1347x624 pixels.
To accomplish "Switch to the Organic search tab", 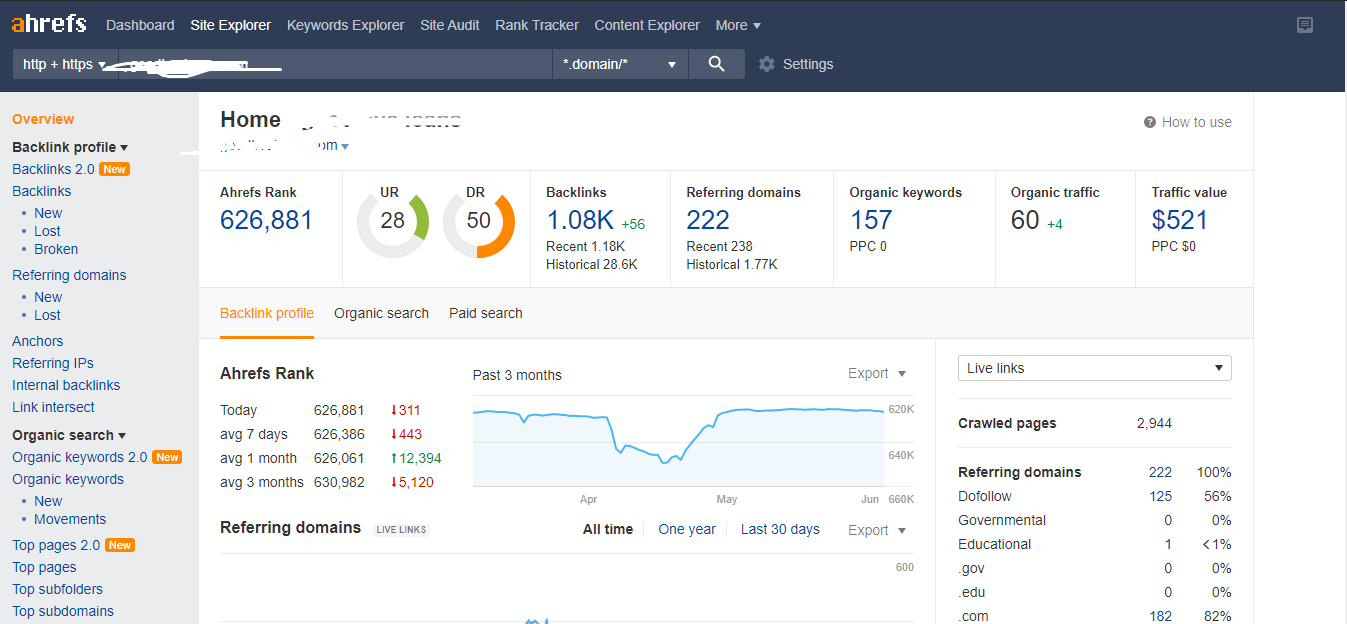I will (x=381, y=313).
